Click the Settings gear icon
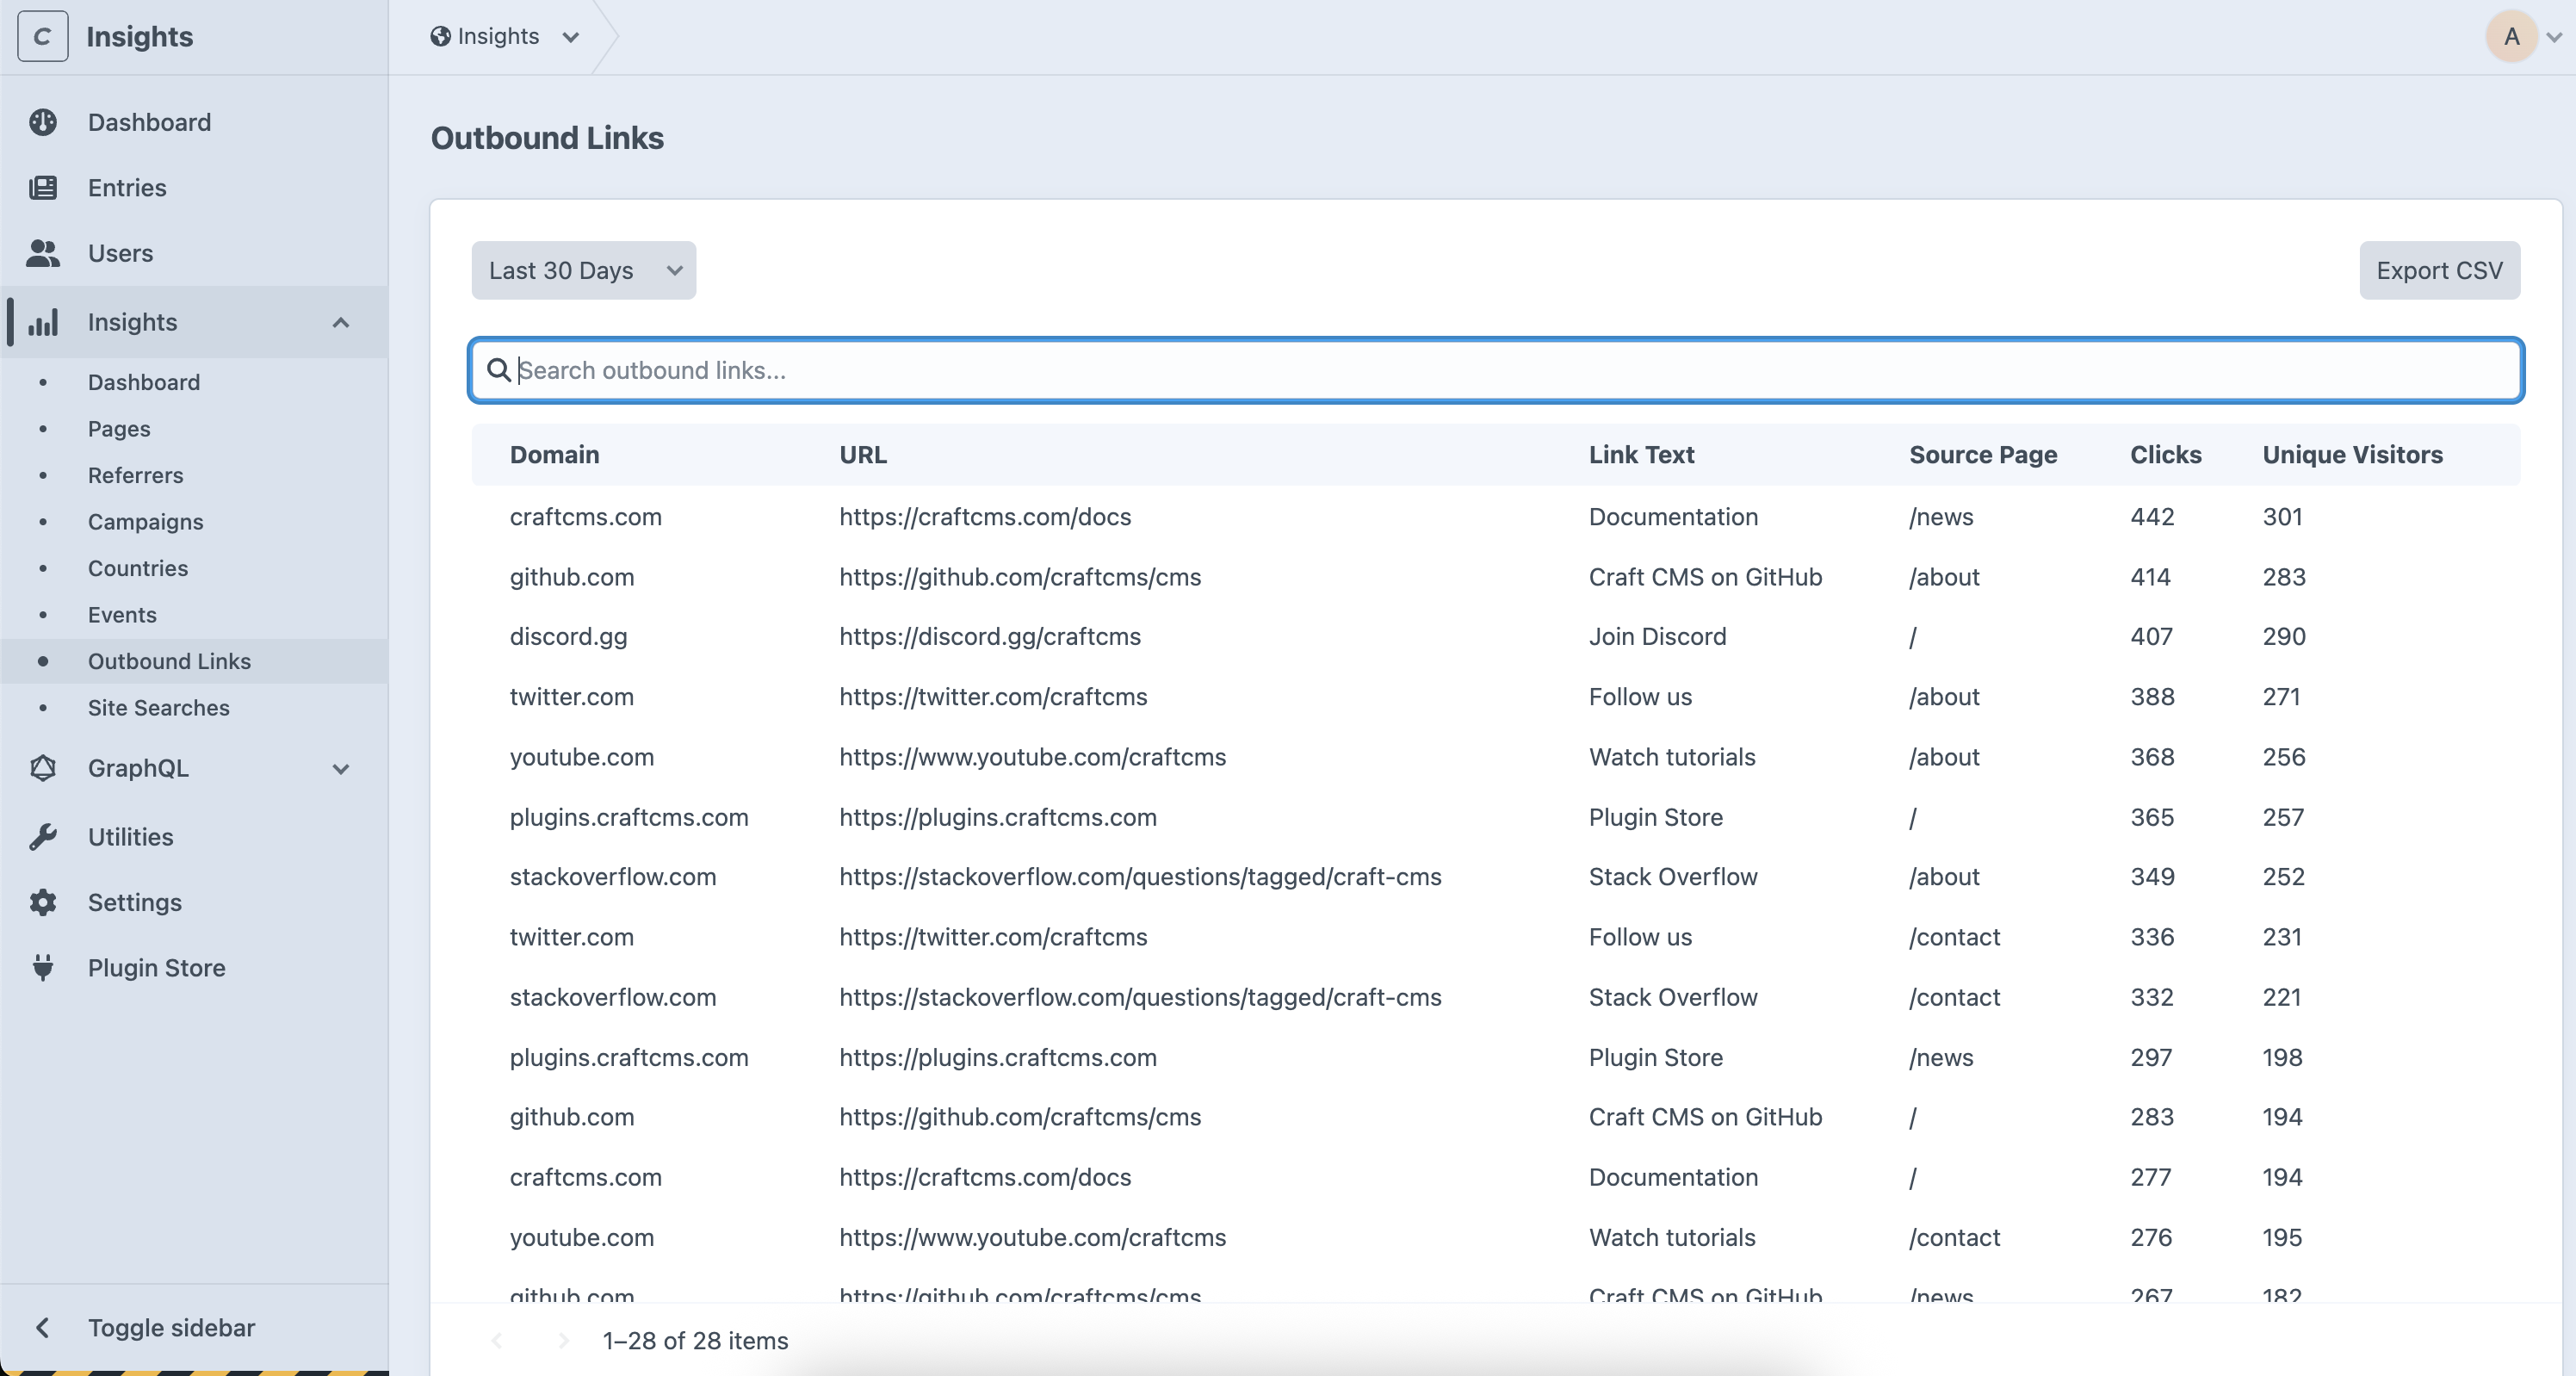 click(x=43, y=902)
